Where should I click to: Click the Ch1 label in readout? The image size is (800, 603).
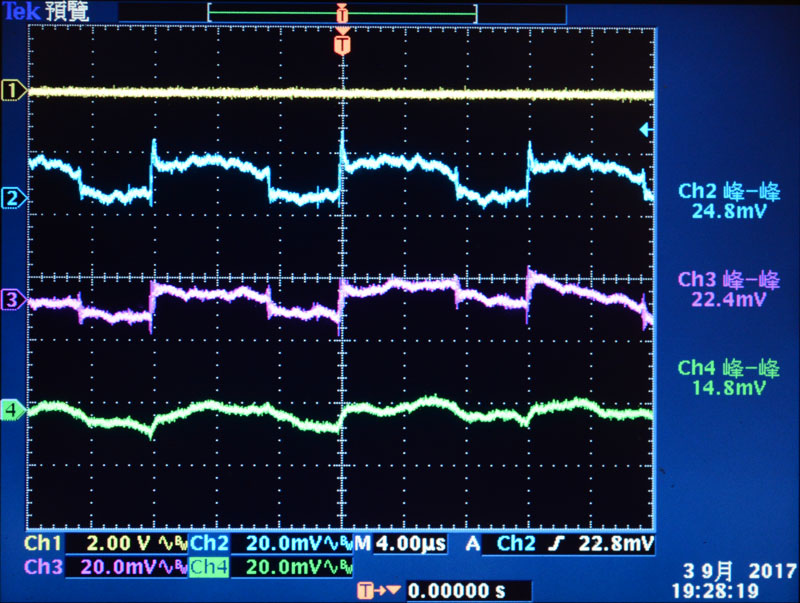click(42, 543)
